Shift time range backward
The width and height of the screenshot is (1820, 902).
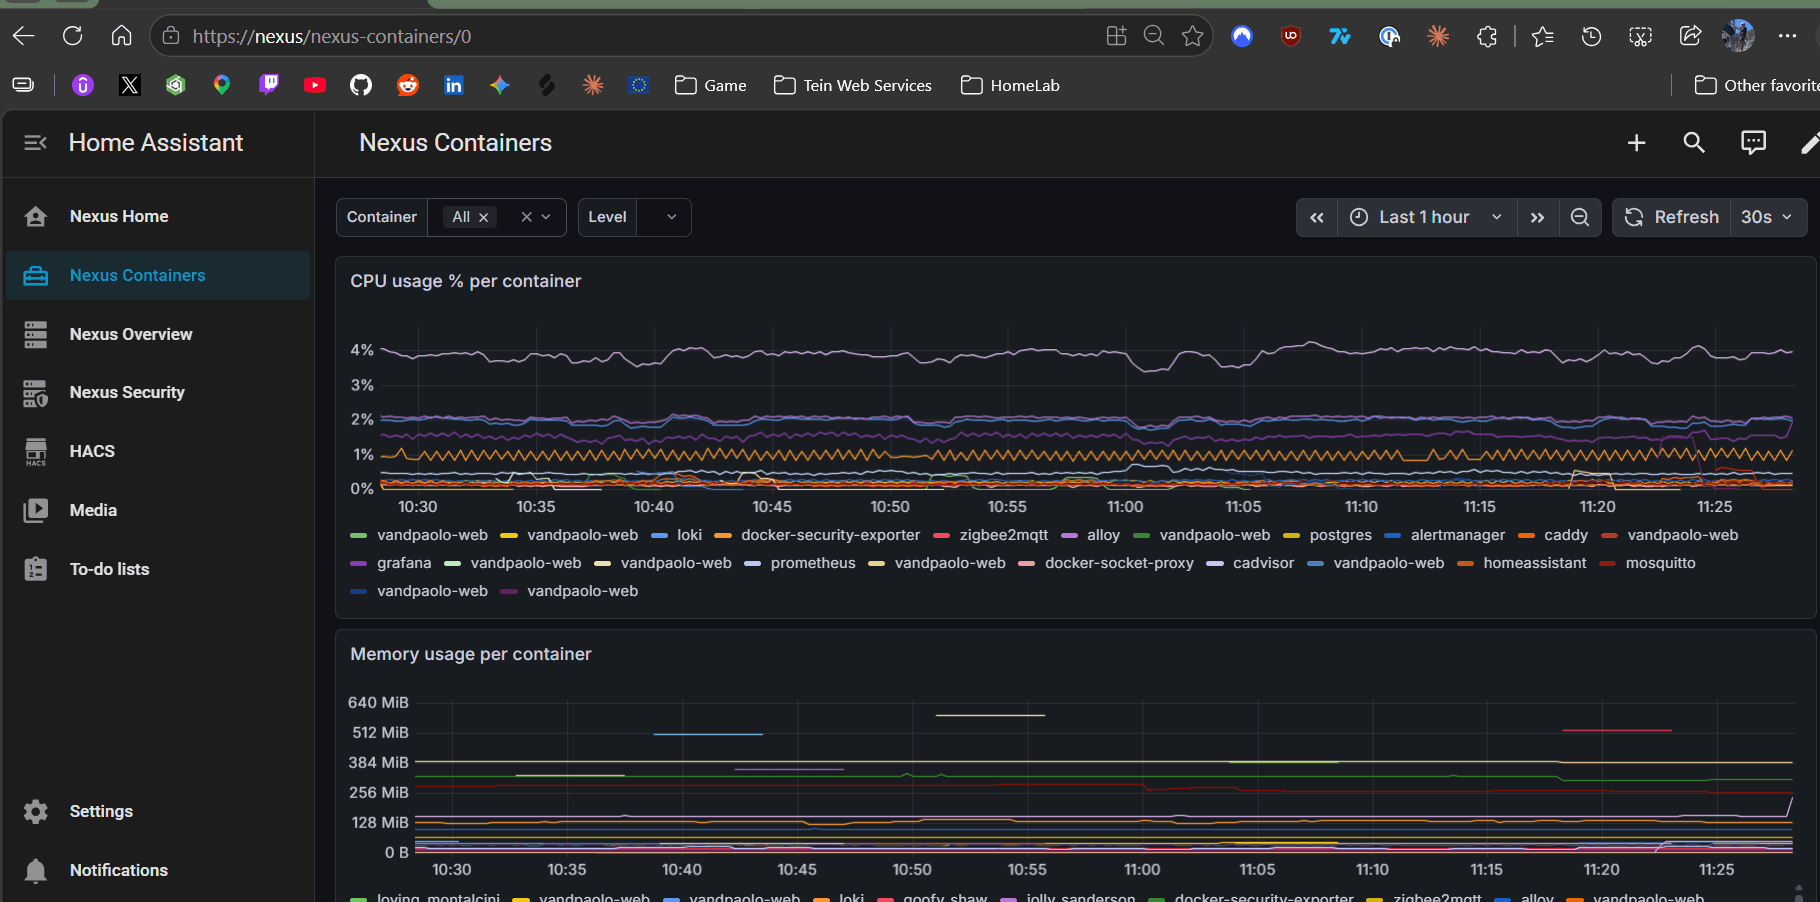point(1317,217)
